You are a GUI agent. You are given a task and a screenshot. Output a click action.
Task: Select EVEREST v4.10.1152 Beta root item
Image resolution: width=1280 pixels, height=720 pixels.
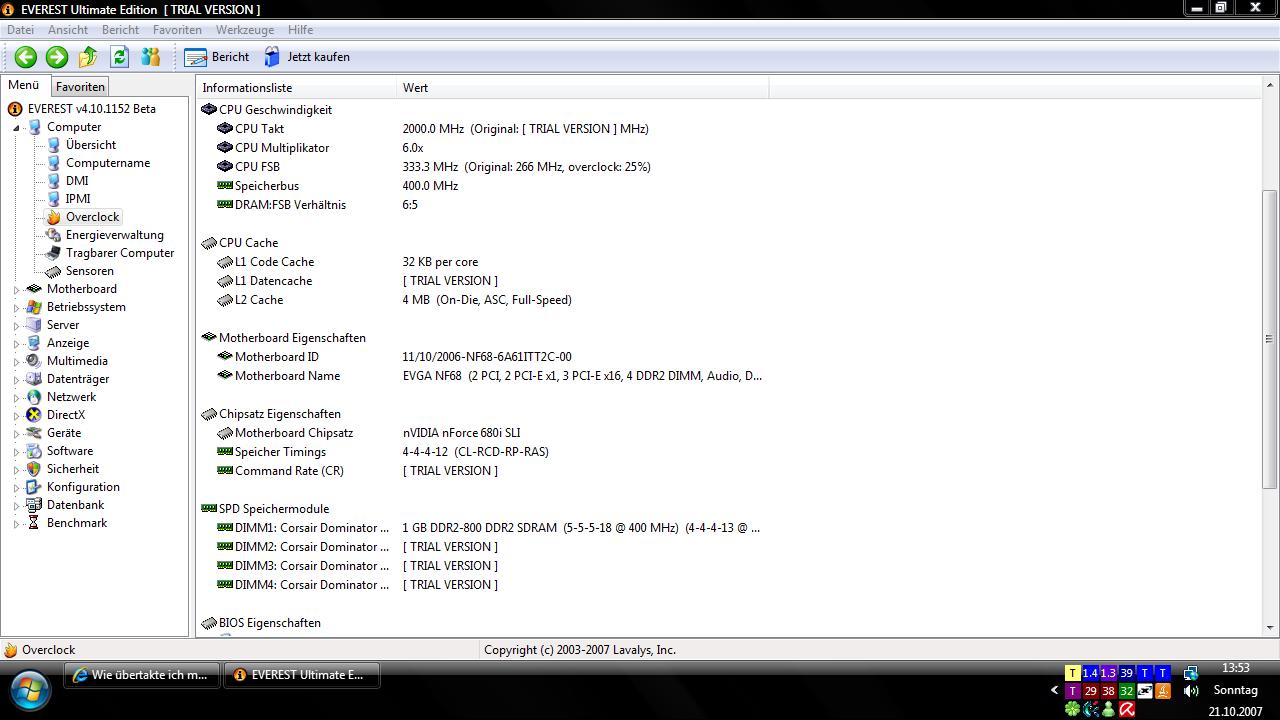coord(91,109)
